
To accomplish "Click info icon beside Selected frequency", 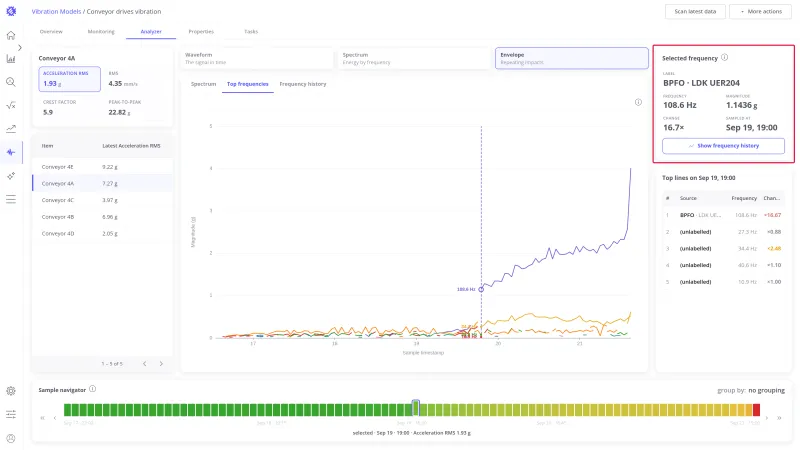I will [x=724, y=58].
